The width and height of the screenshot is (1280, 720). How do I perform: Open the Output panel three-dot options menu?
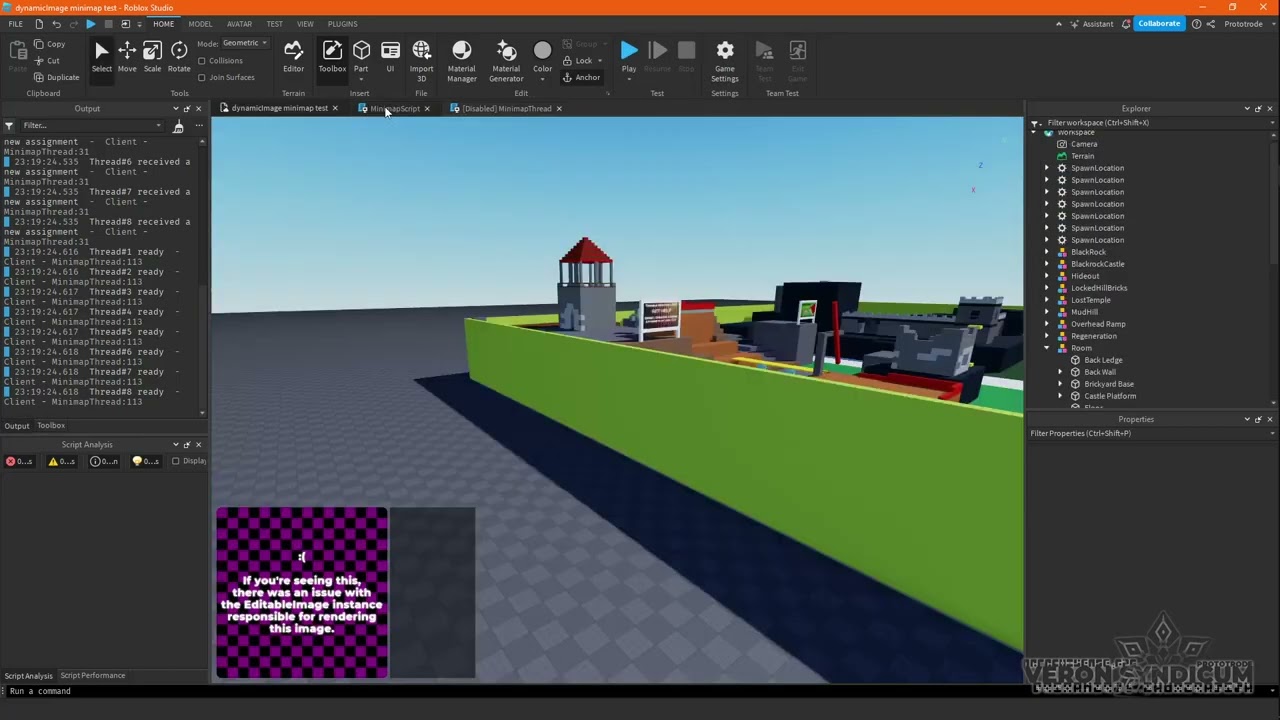199,126
